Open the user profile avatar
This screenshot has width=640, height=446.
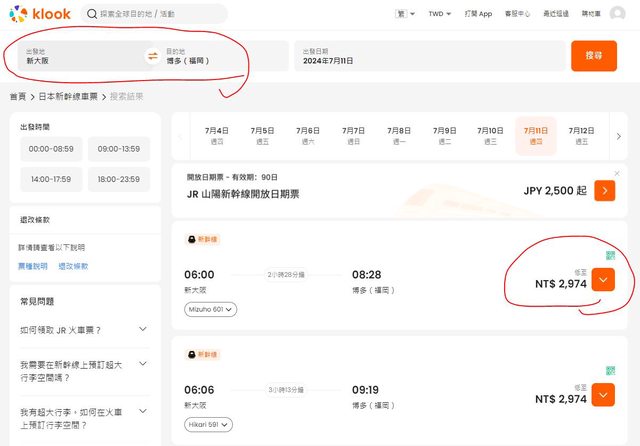pyautogui.click(x=617, y=14)
